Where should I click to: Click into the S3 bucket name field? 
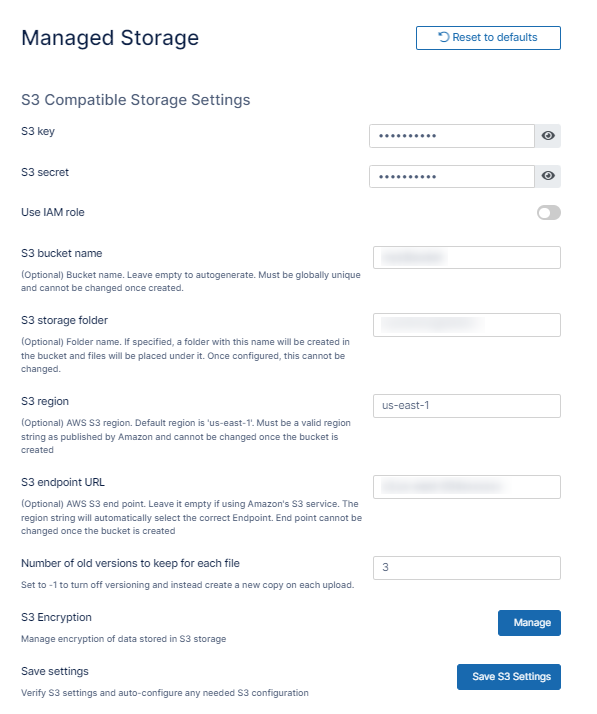point(467,258)
